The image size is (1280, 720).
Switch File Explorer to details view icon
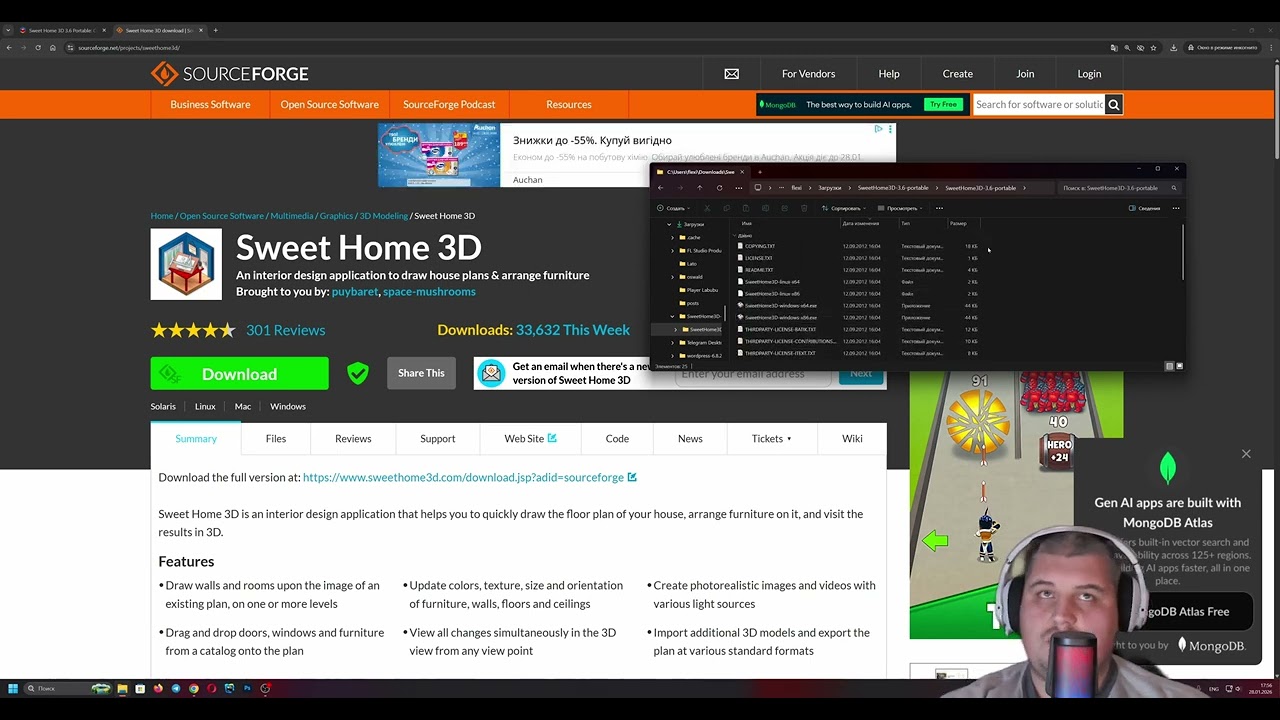[1170, 366]
